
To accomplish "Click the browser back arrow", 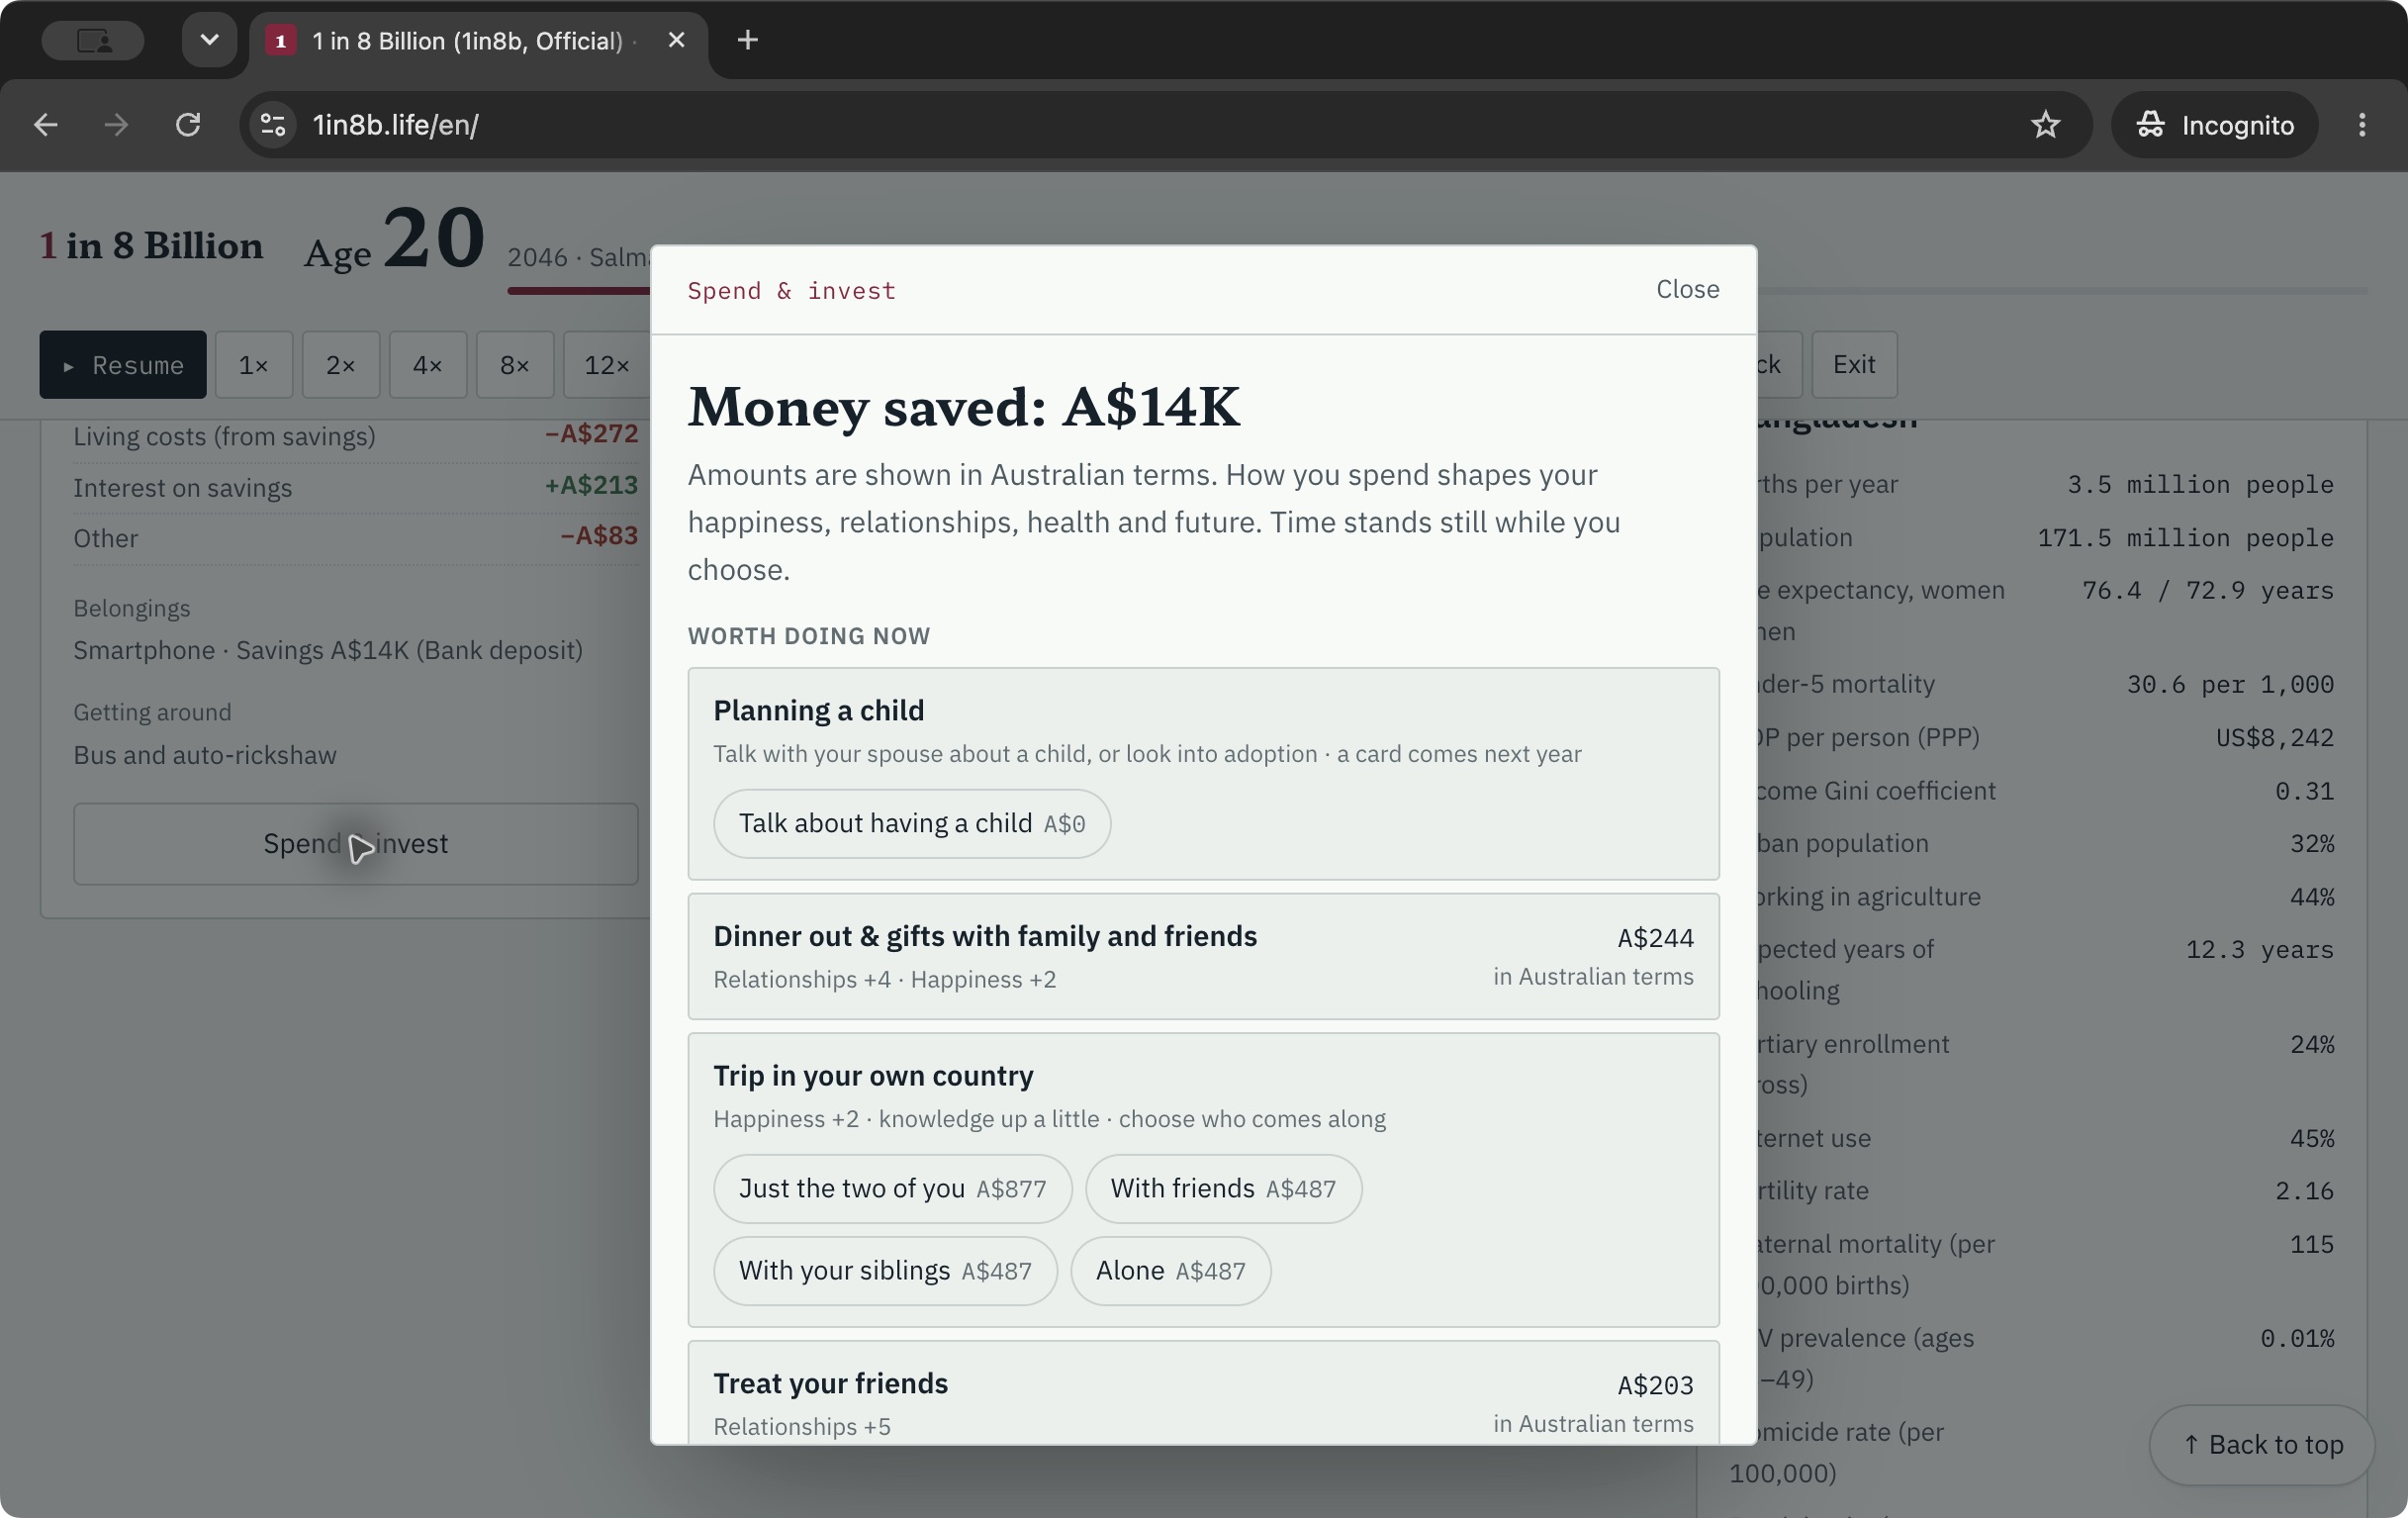I will coord(46,125).
